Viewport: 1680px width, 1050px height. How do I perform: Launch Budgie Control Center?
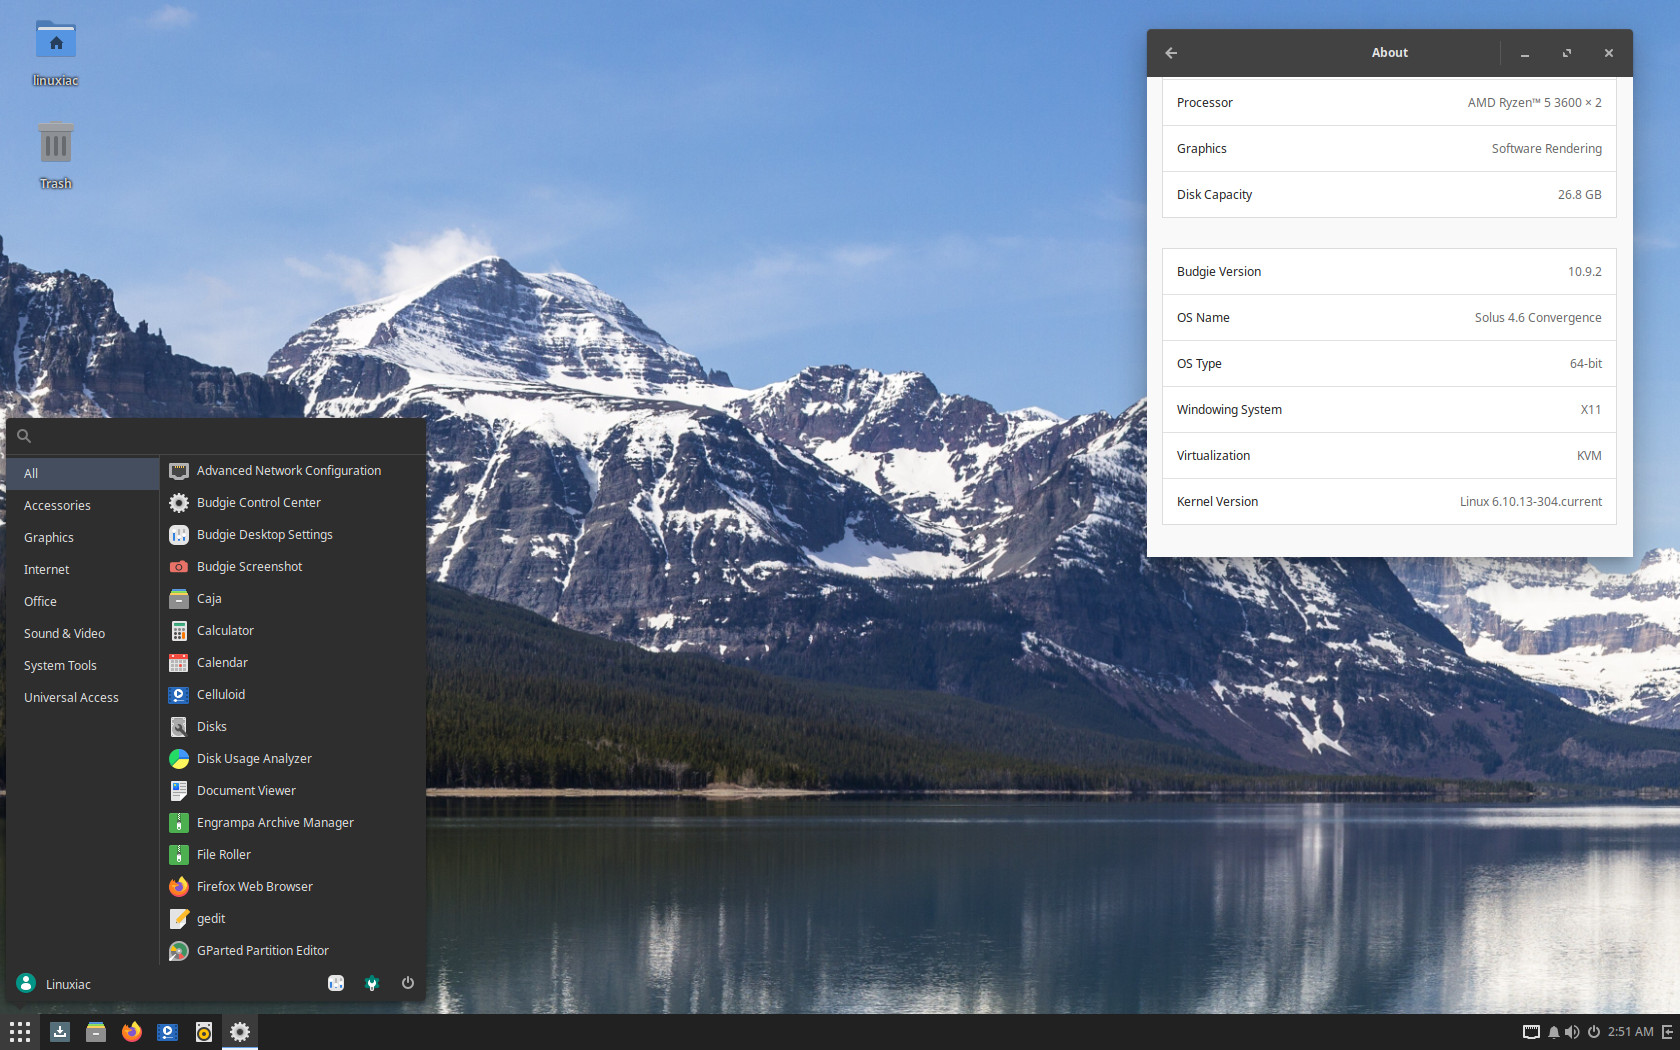point(292,503)
